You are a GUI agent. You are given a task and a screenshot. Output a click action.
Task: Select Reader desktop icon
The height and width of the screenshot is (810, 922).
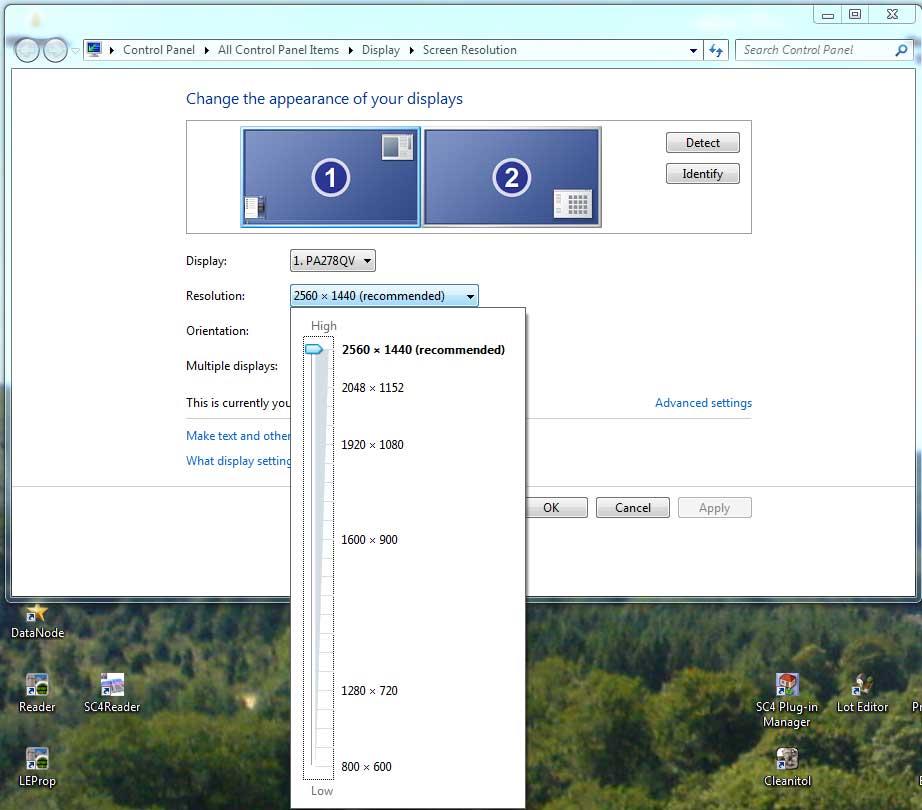[x=36, y=693]
